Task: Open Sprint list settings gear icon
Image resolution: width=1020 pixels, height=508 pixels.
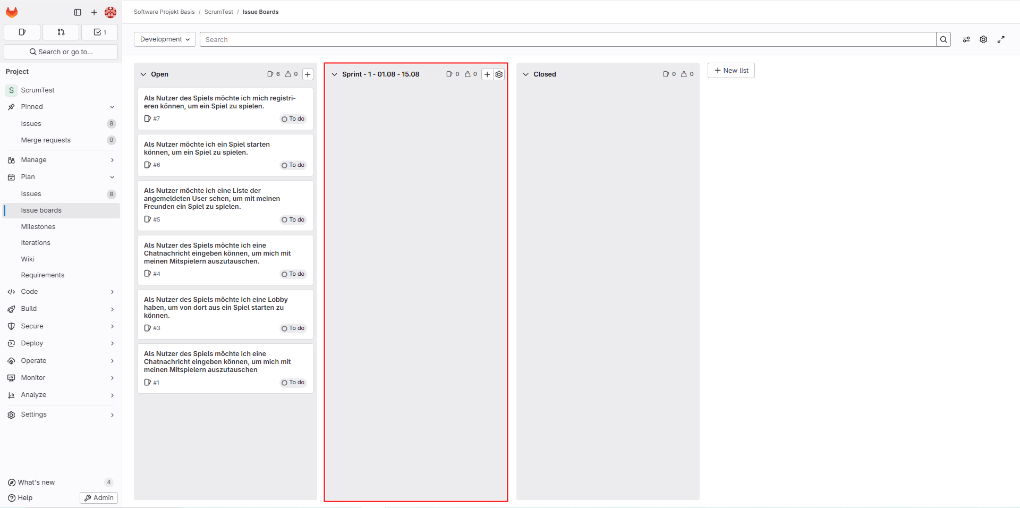Action: pyautogui.click(x=499, y=74)
